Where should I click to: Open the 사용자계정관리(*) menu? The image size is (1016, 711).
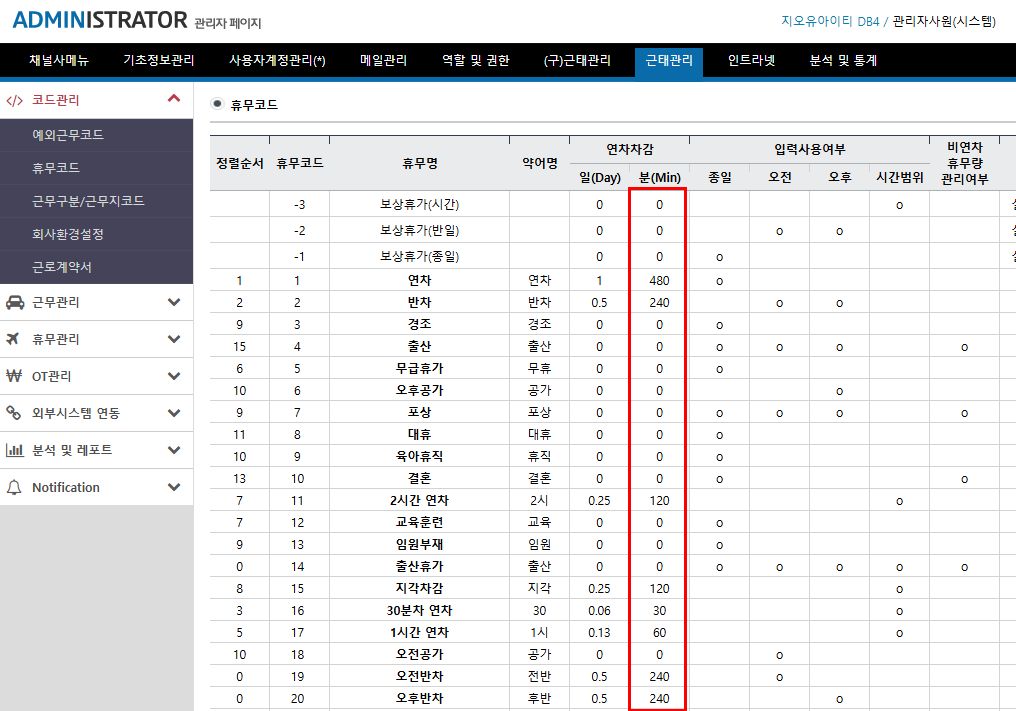pos(277,60)
